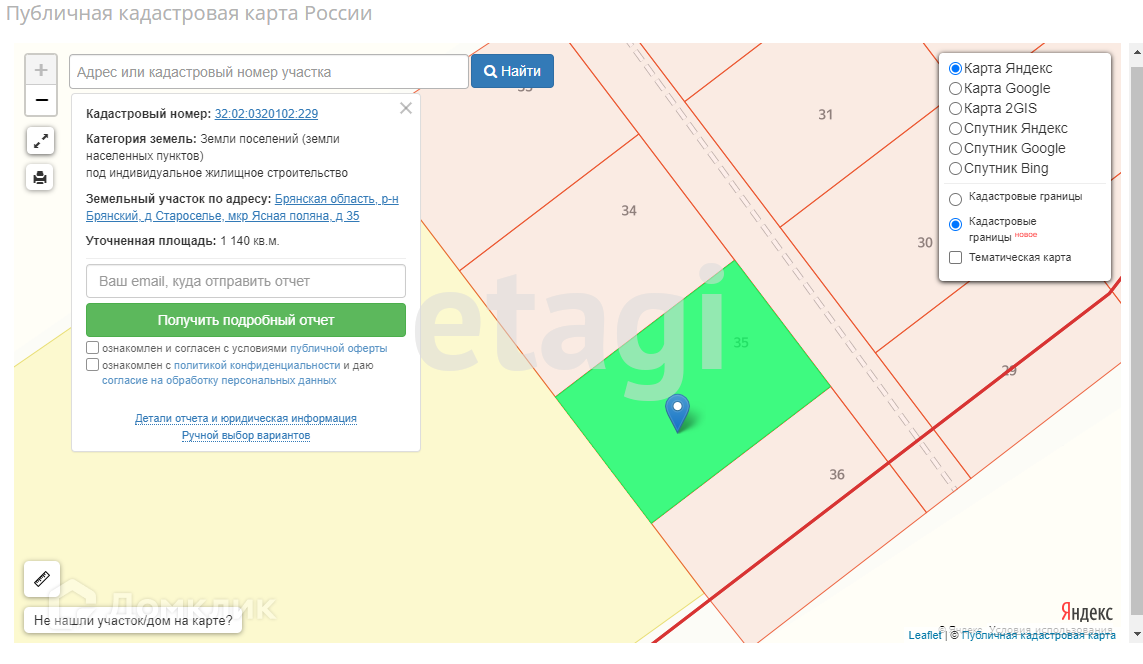
Task: Zoom in the map with plus button
Action: point(41,70)
